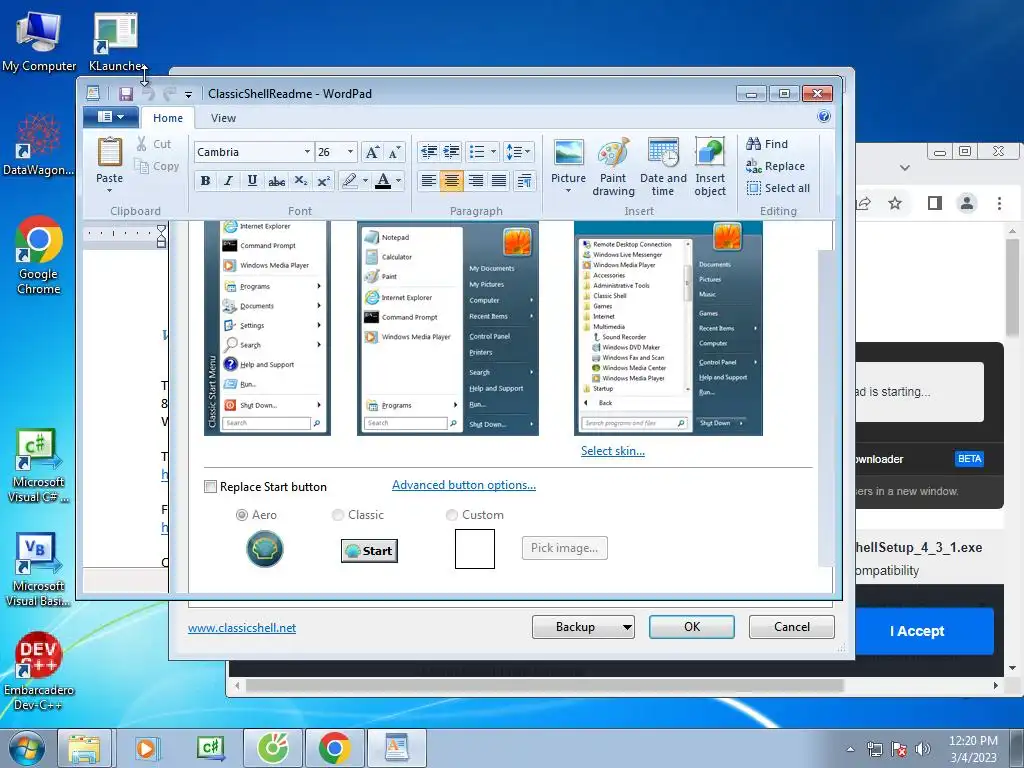Open the font color dropdown arrow
1024x768 pixels.
point(398,181)
